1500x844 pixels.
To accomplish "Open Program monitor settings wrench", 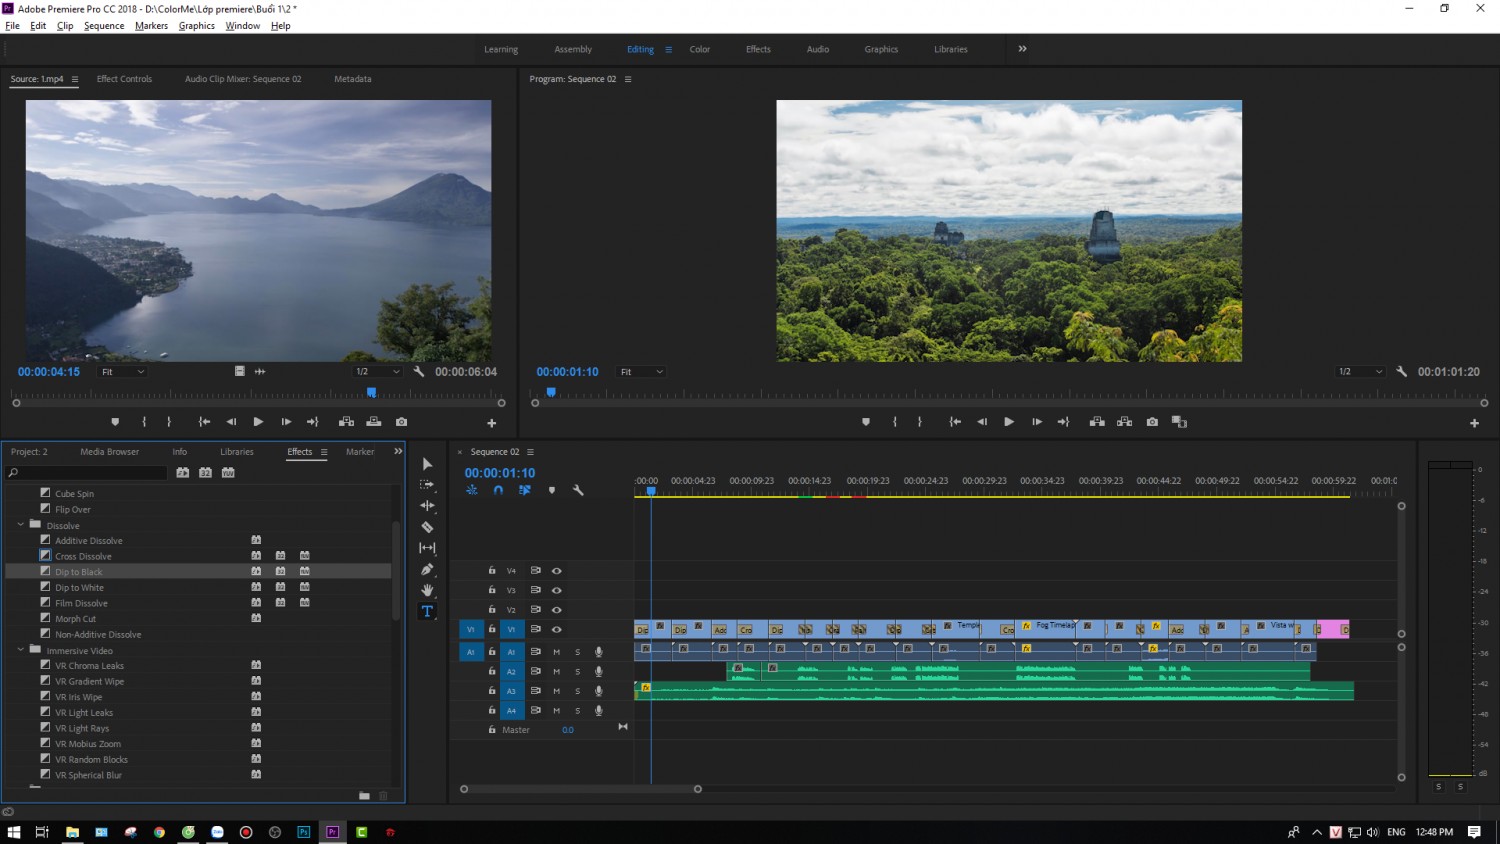I will pos(1401,371).
